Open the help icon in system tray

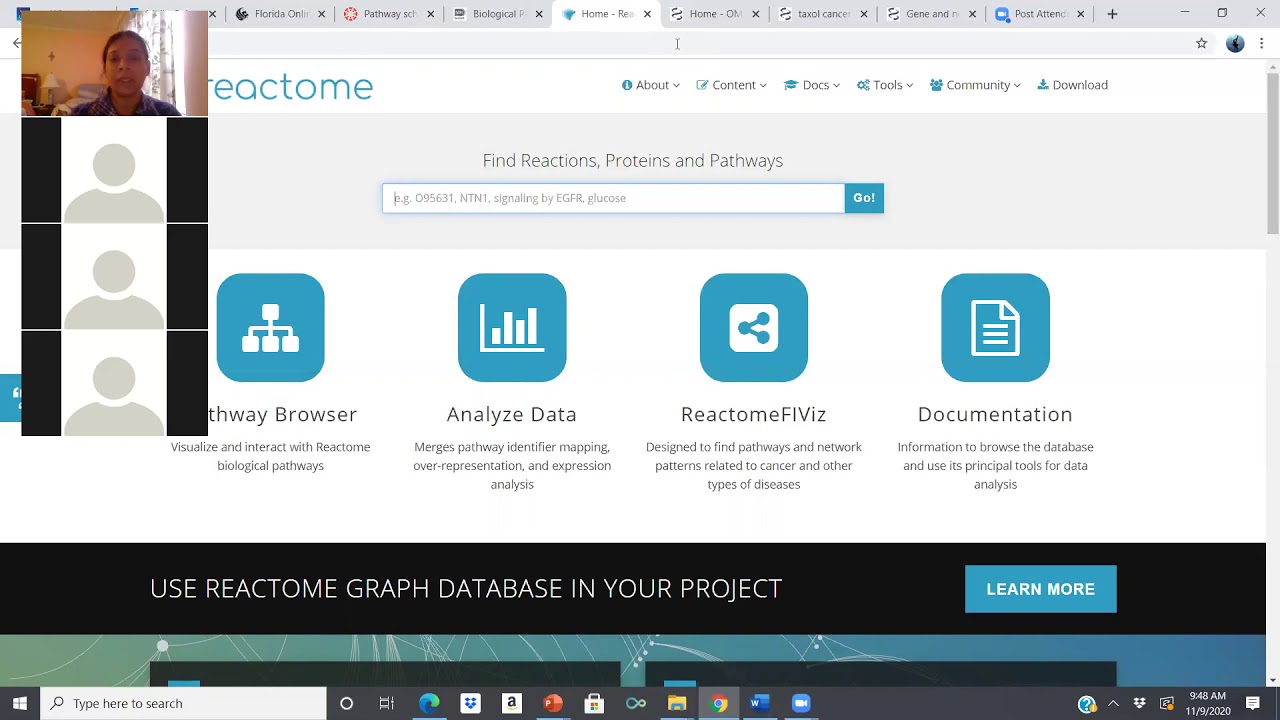coord(1087,704)
